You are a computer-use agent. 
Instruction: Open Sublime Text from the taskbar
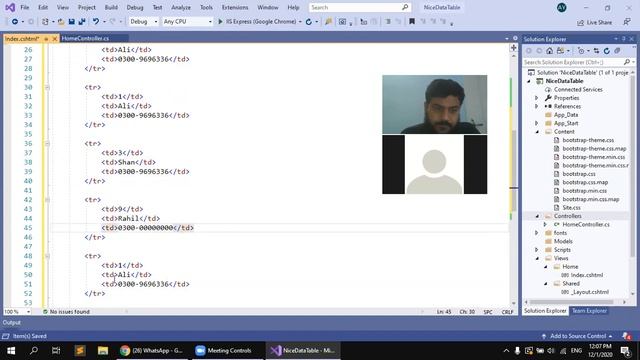click(80, 351)
